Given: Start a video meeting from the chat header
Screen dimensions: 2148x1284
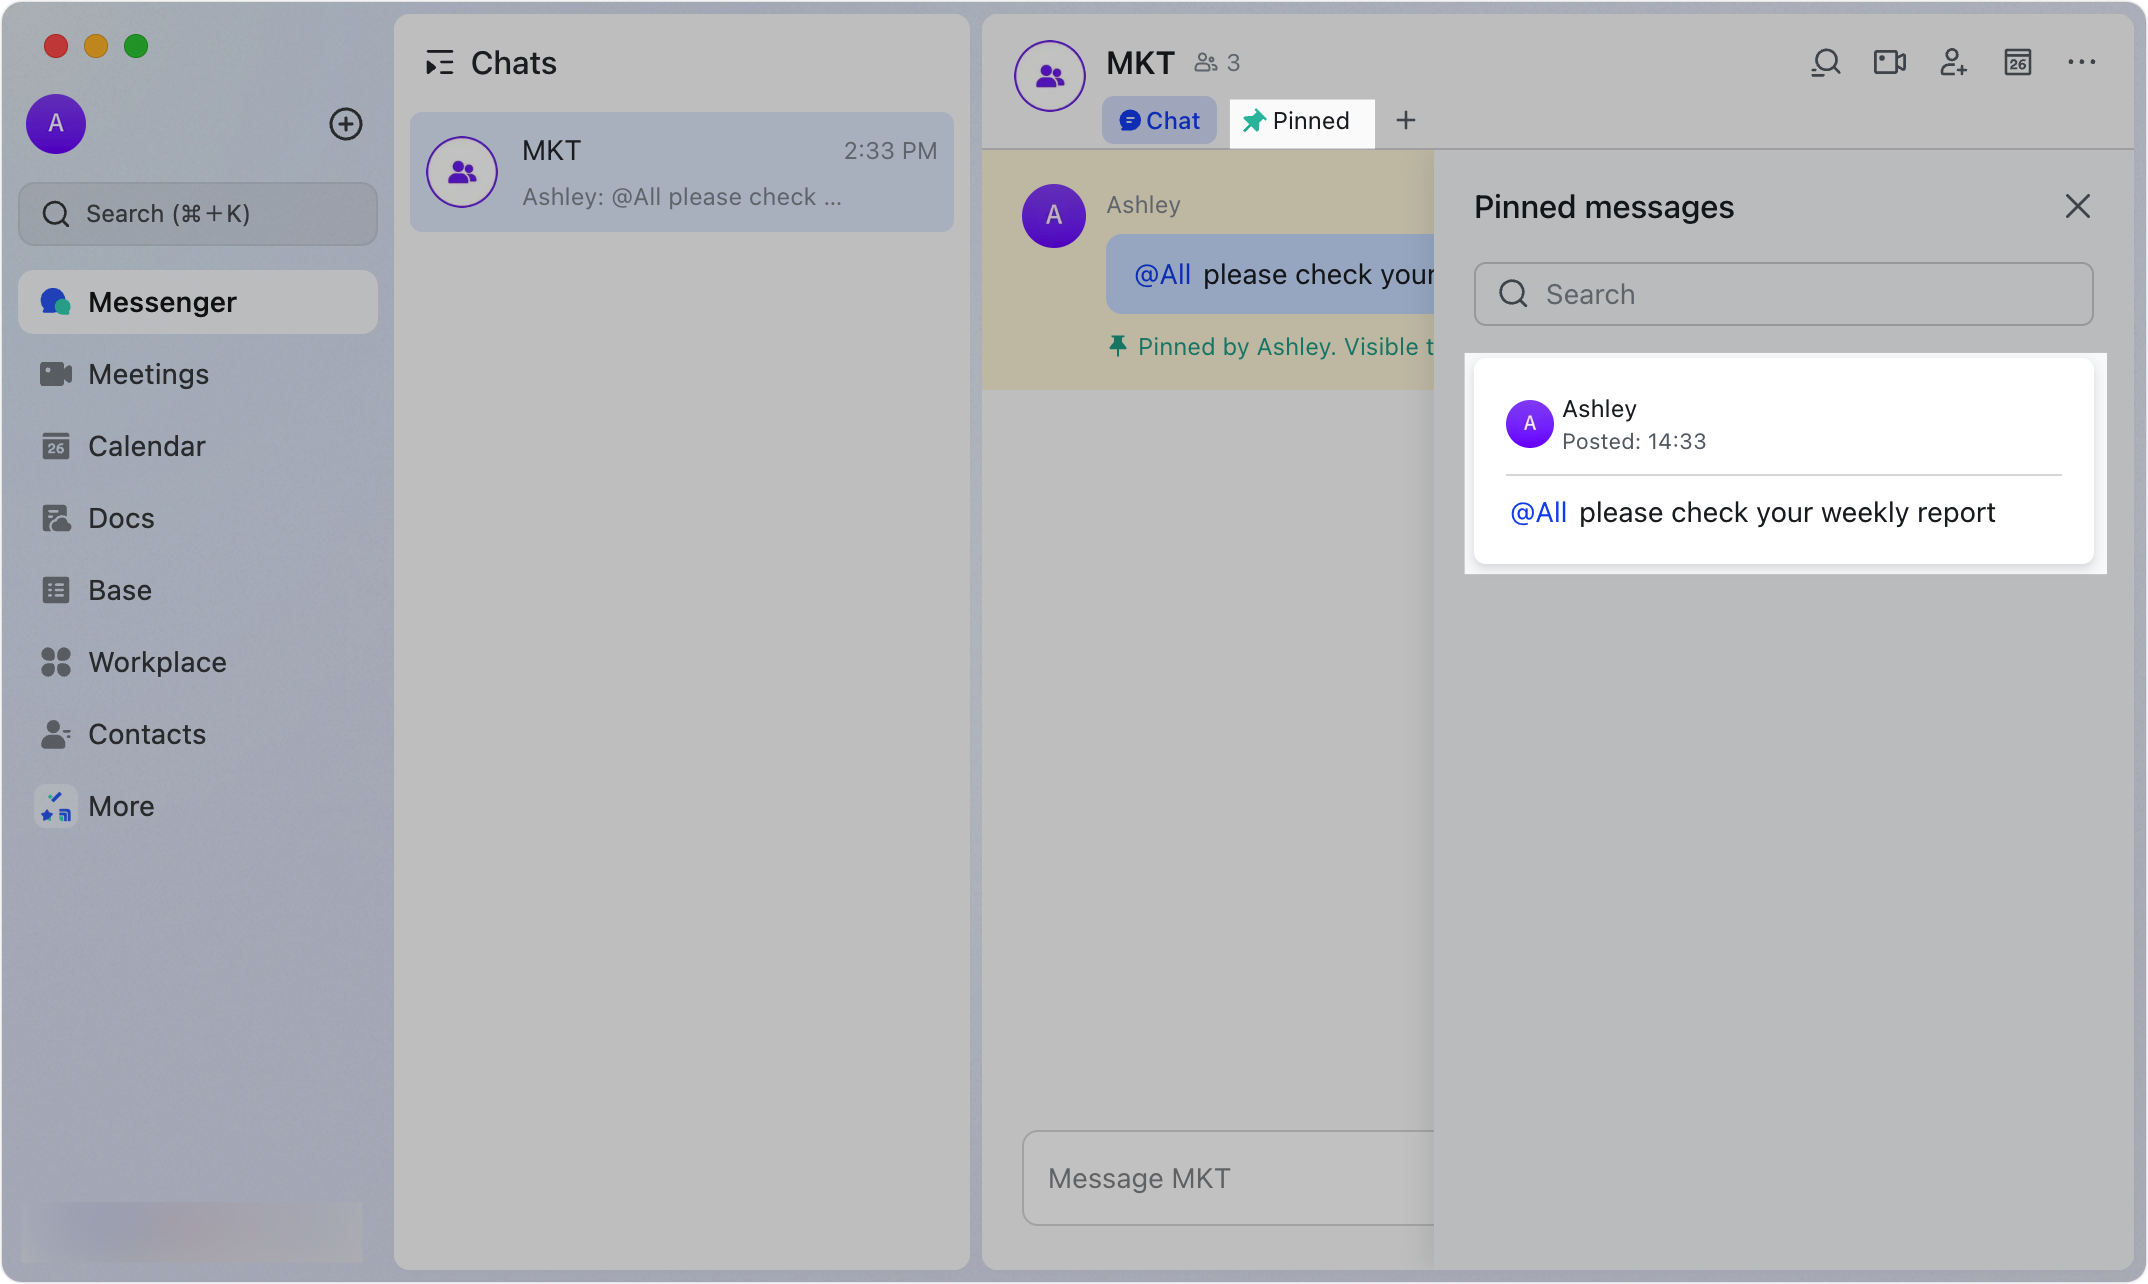Looking at the screenshot, I should click(x=1889, y=62).
